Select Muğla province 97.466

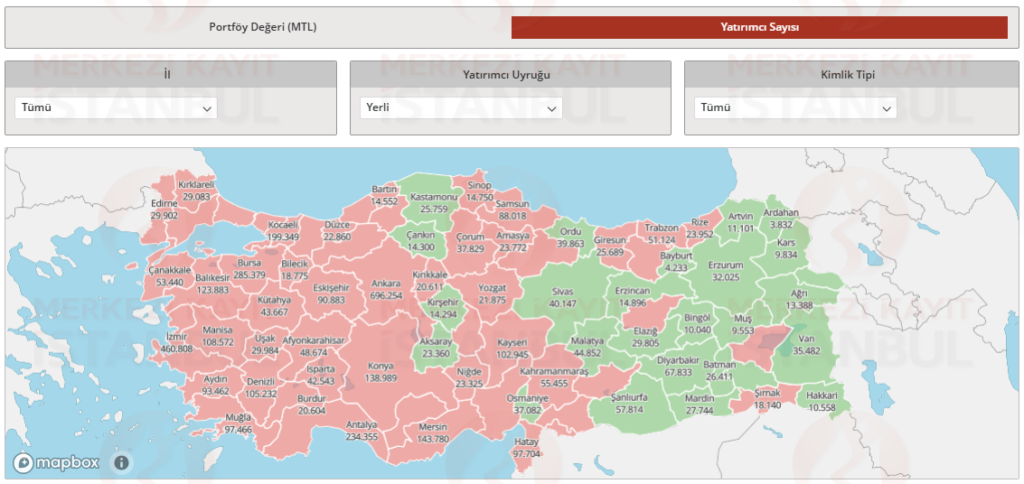[238, 423]
